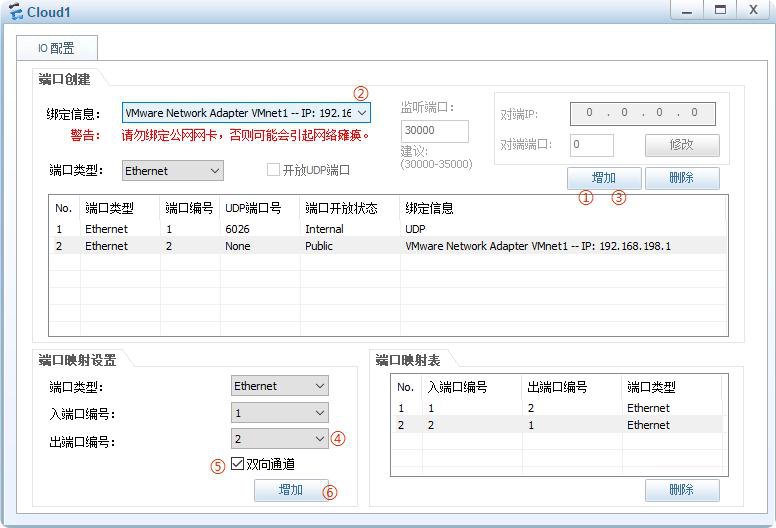Viewport: 776px width, 528px height.
Task: Click 删除 button under 端口映射表
Action: pyautogui.click(x=682, y=490)
